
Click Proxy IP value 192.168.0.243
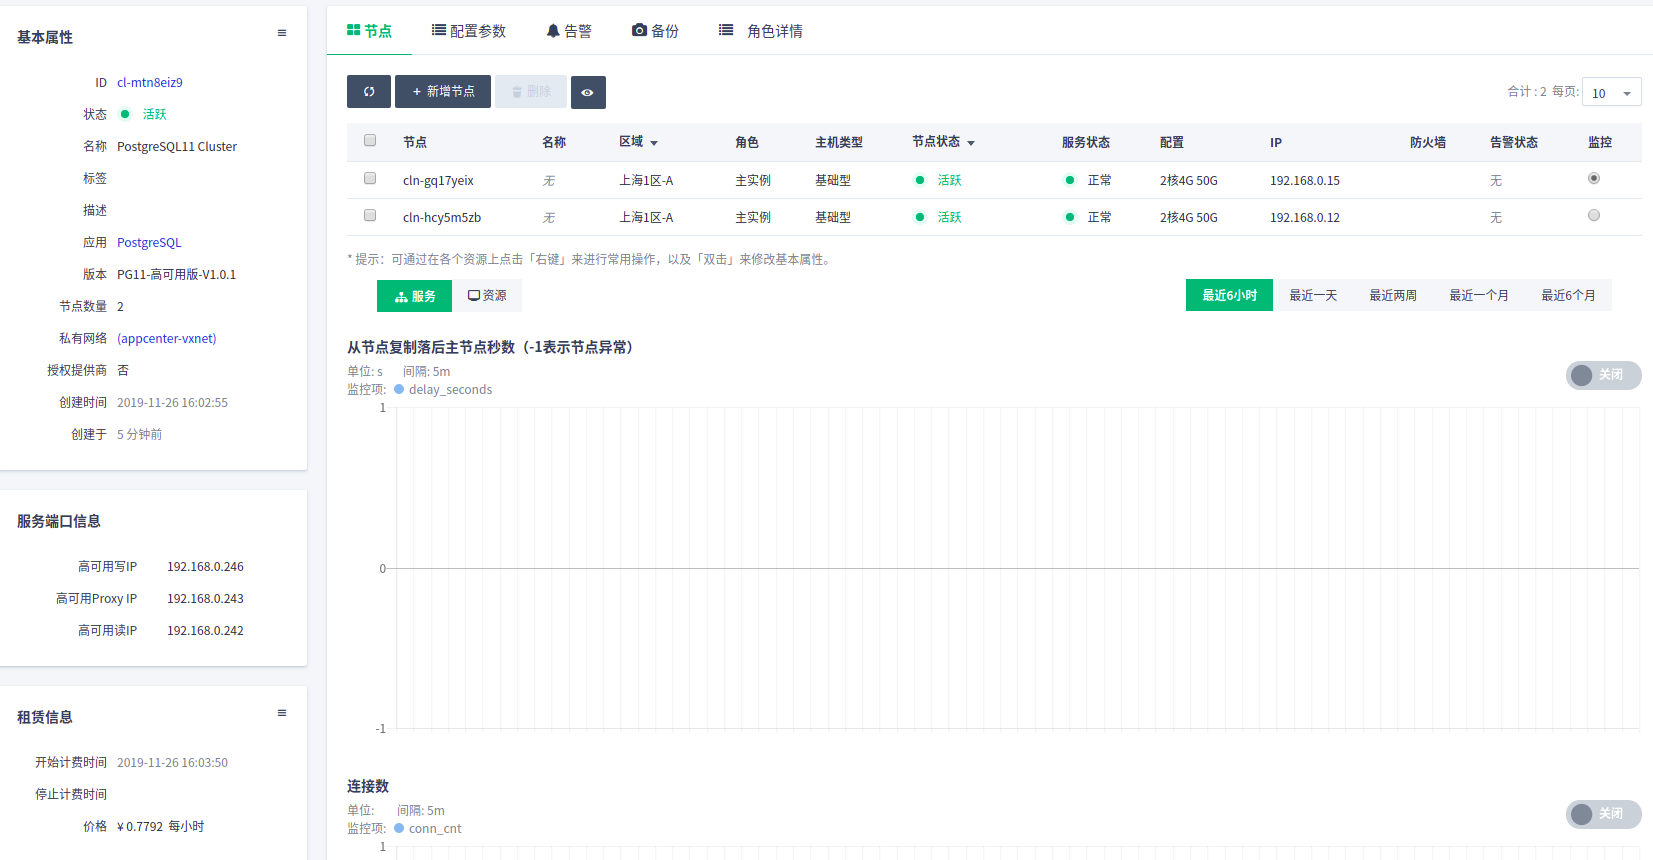(205, 599)
